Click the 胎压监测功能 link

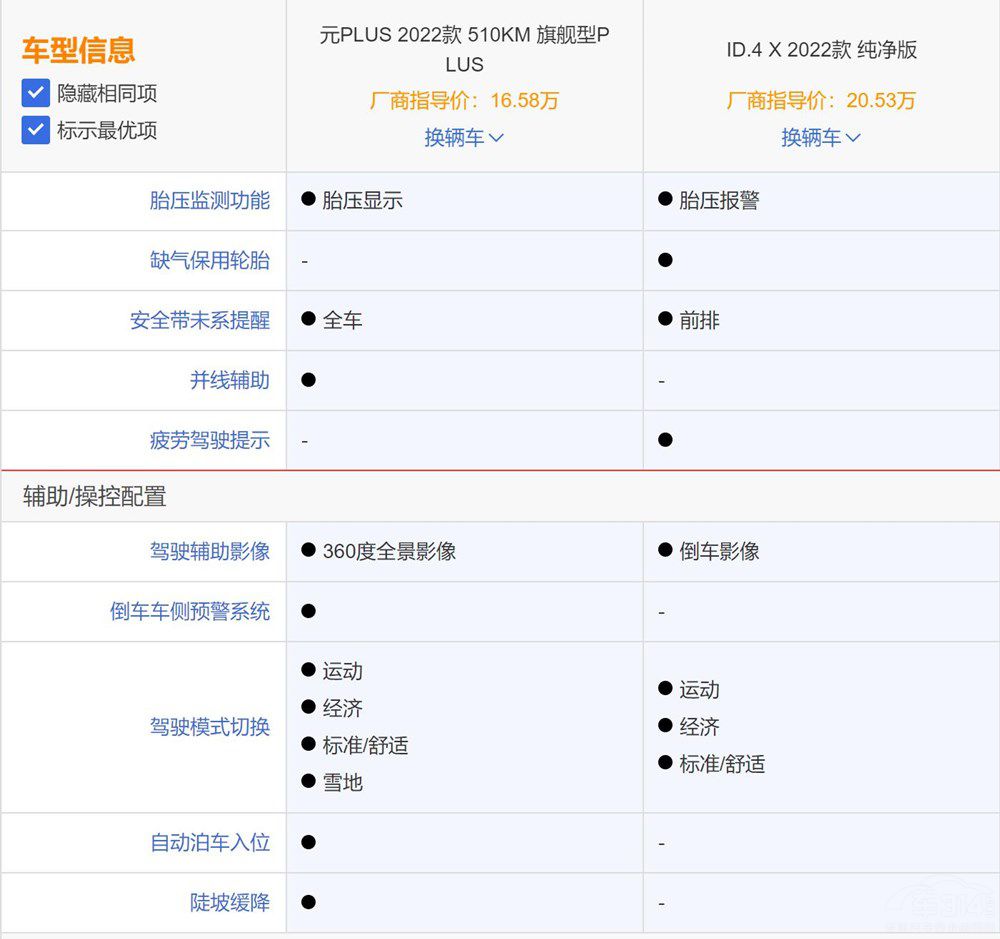click(x=209, y=201)
